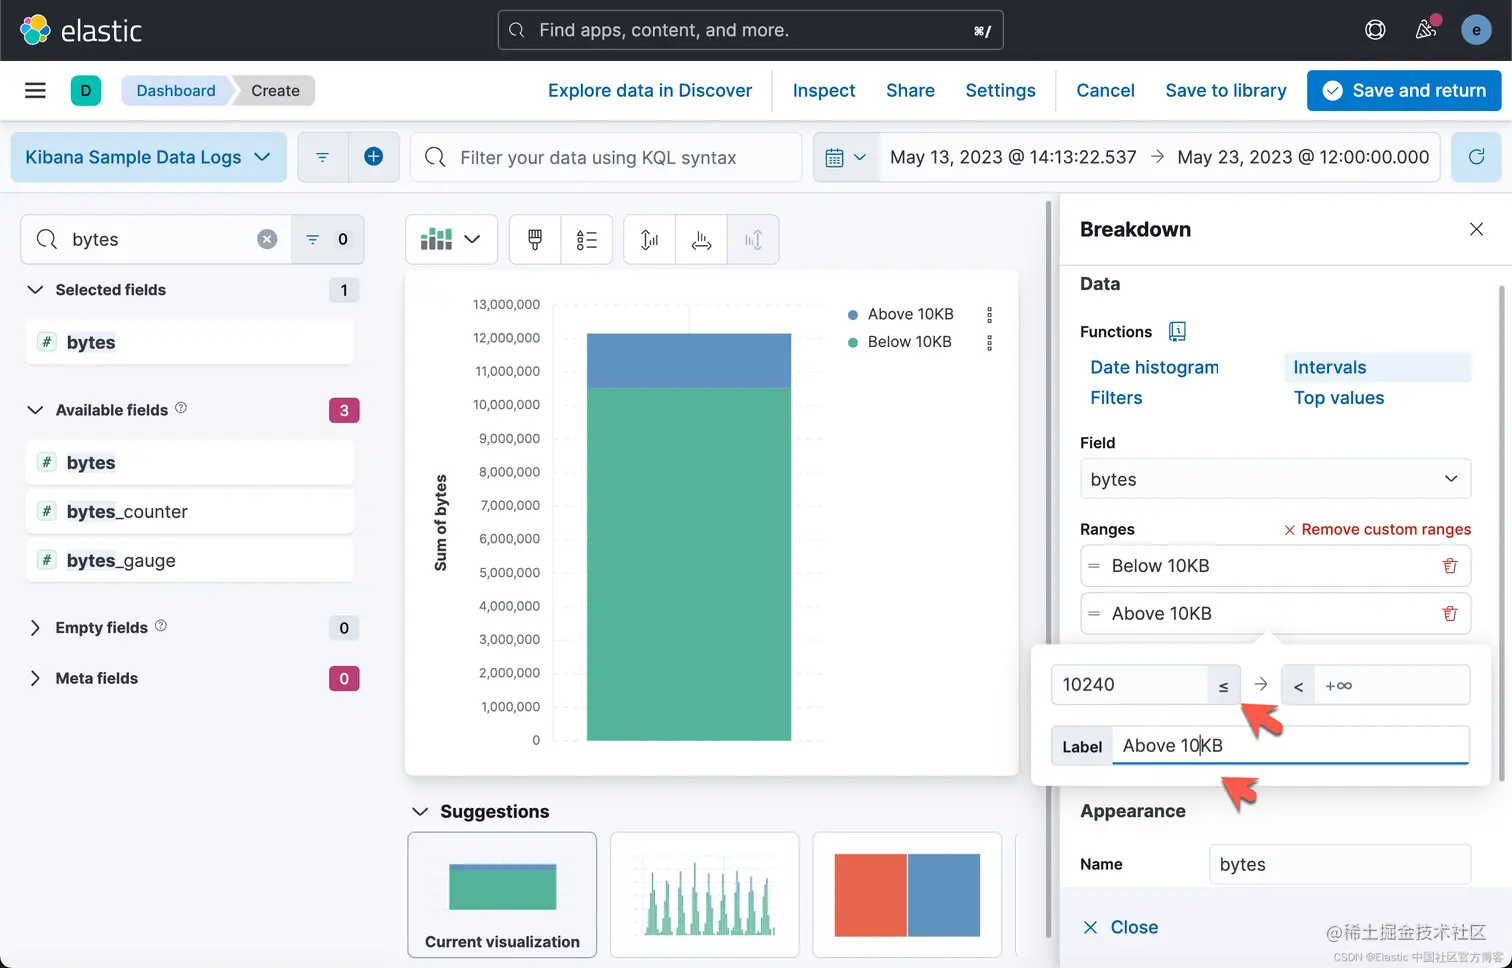Select the Date histogram function
This screenshot has height=968, width=1512.
pos(1154,367)
